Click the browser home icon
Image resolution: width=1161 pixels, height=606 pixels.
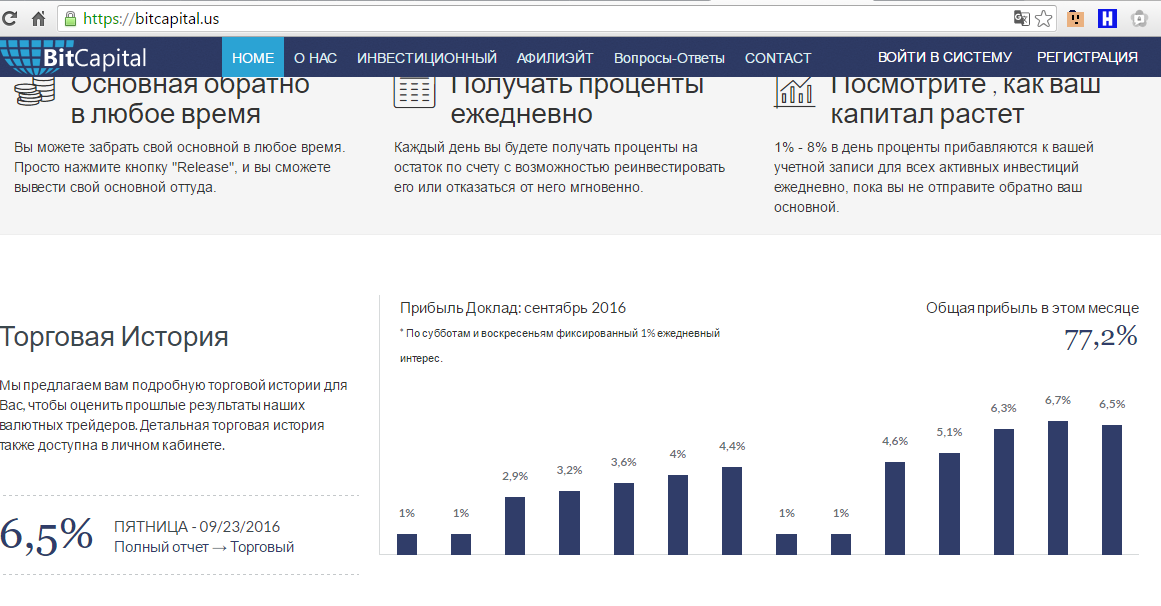[39, 18]
